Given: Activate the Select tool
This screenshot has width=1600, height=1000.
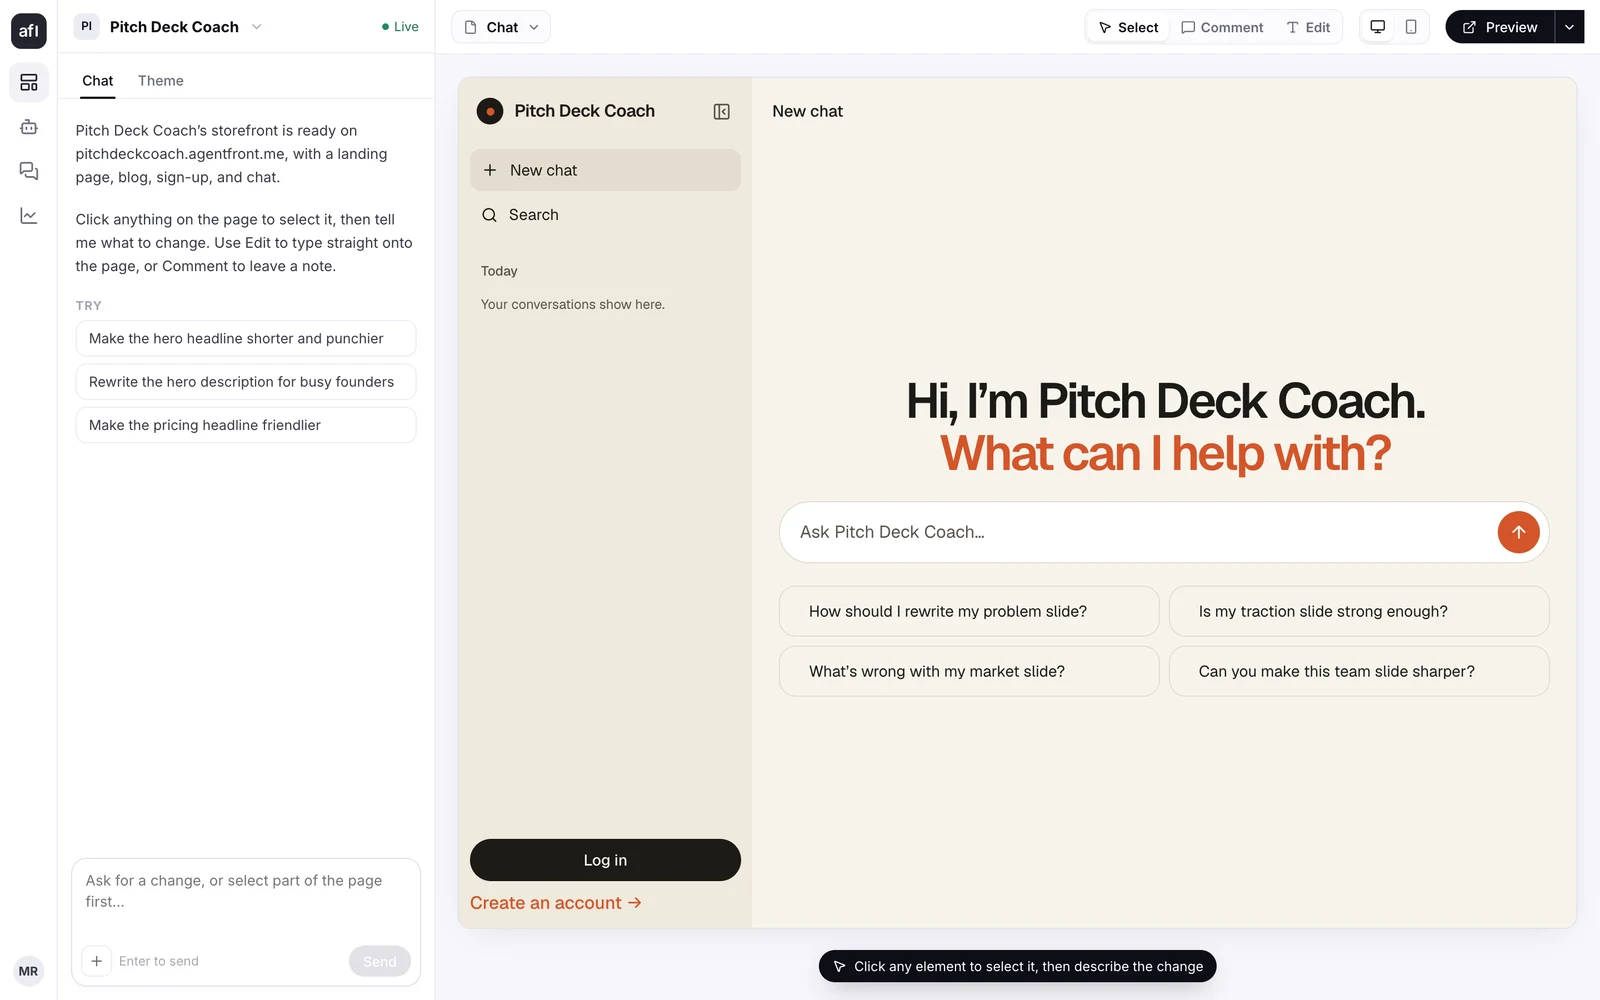Looking at the screenshot, I should point(1128,27).
